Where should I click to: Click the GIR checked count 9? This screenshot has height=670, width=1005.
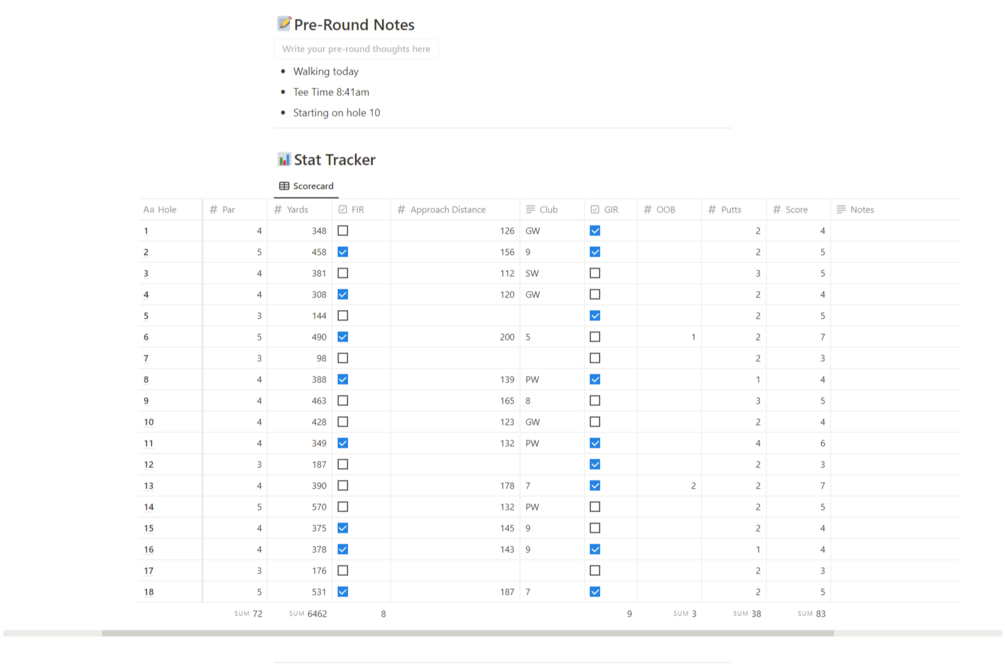click(x=629, y=614)
